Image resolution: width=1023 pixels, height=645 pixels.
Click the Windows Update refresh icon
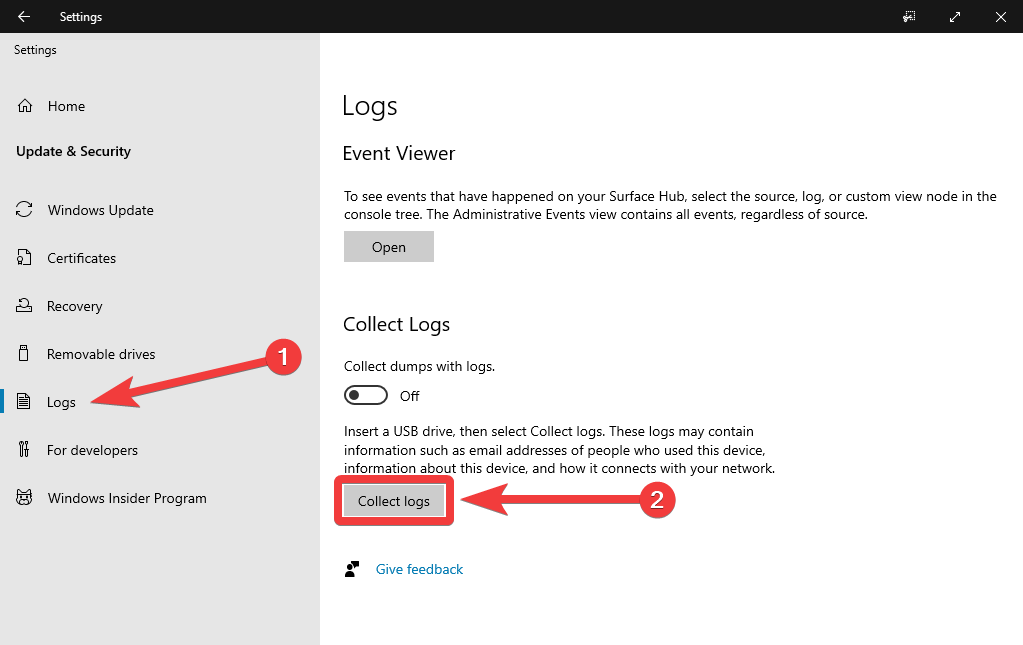24,209
